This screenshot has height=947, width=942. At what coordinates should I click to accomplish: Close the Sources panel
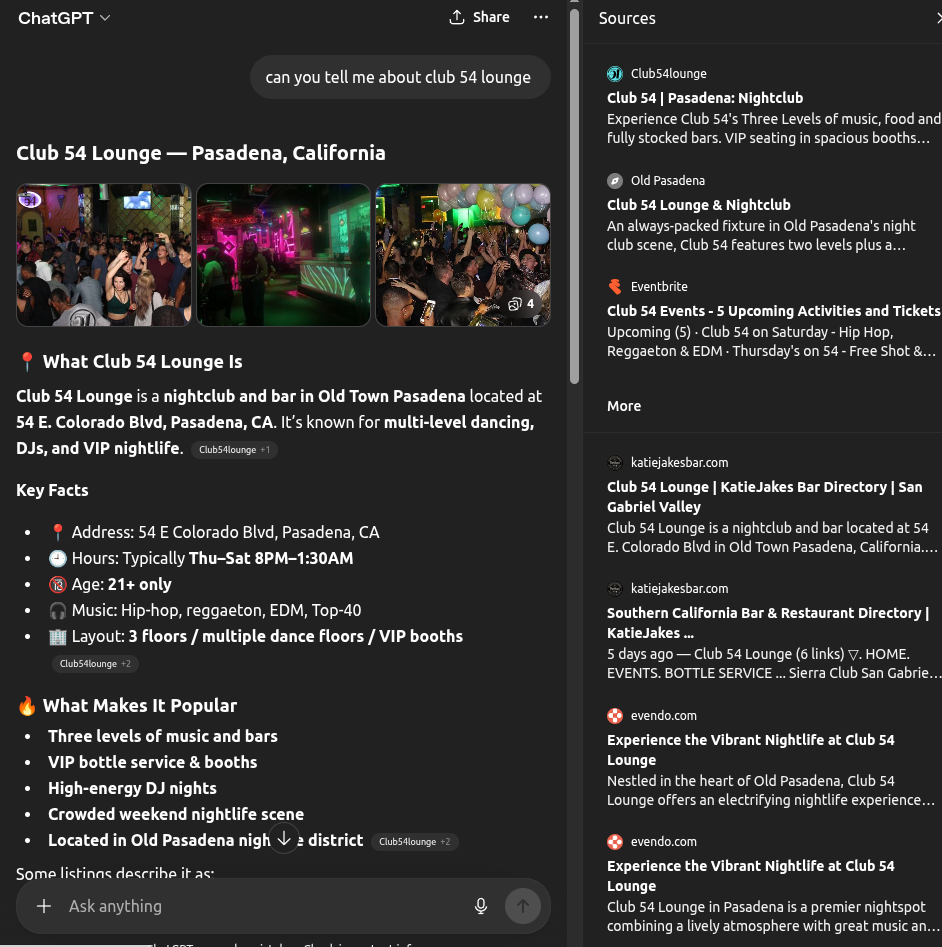pos(939,18)
